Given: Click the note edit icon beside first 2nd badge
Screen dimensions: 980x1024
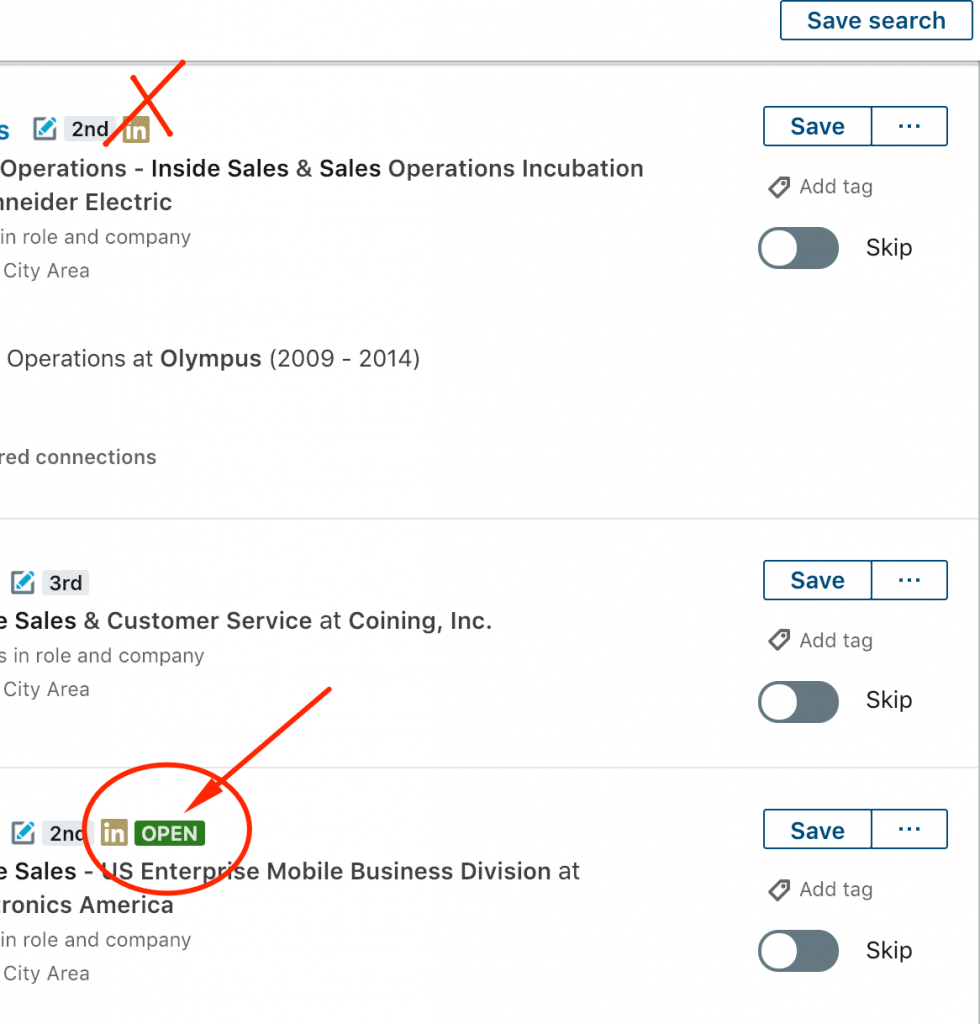Looking at the screenshot, I should [x=45, y=129].
